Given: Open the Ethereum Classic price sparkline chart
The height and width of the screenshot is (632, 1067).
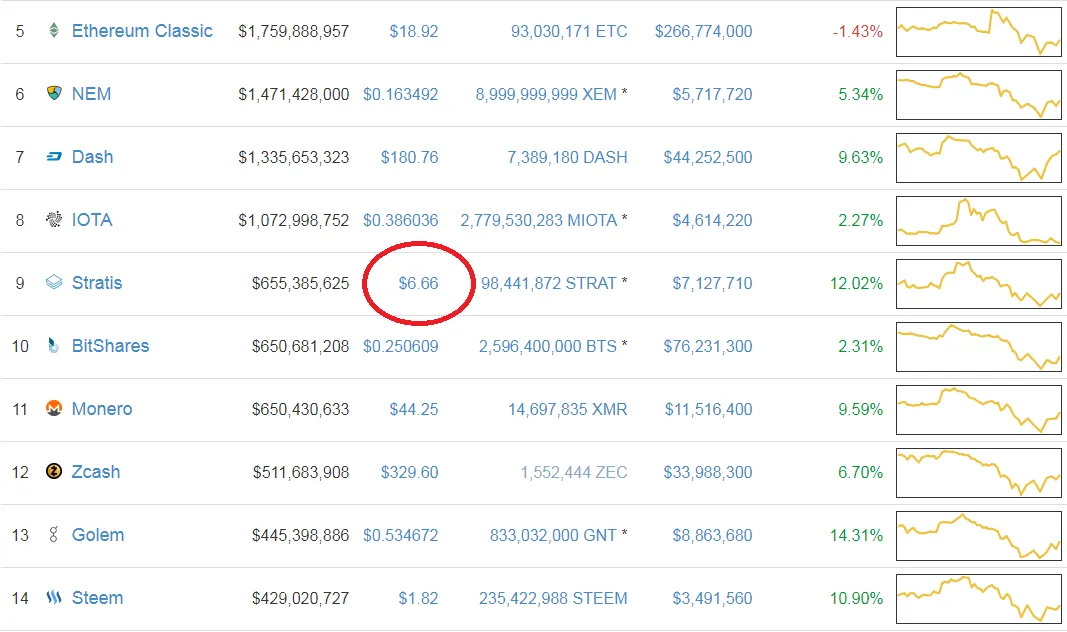Looking at the screenshot, I should click(979, 32).
